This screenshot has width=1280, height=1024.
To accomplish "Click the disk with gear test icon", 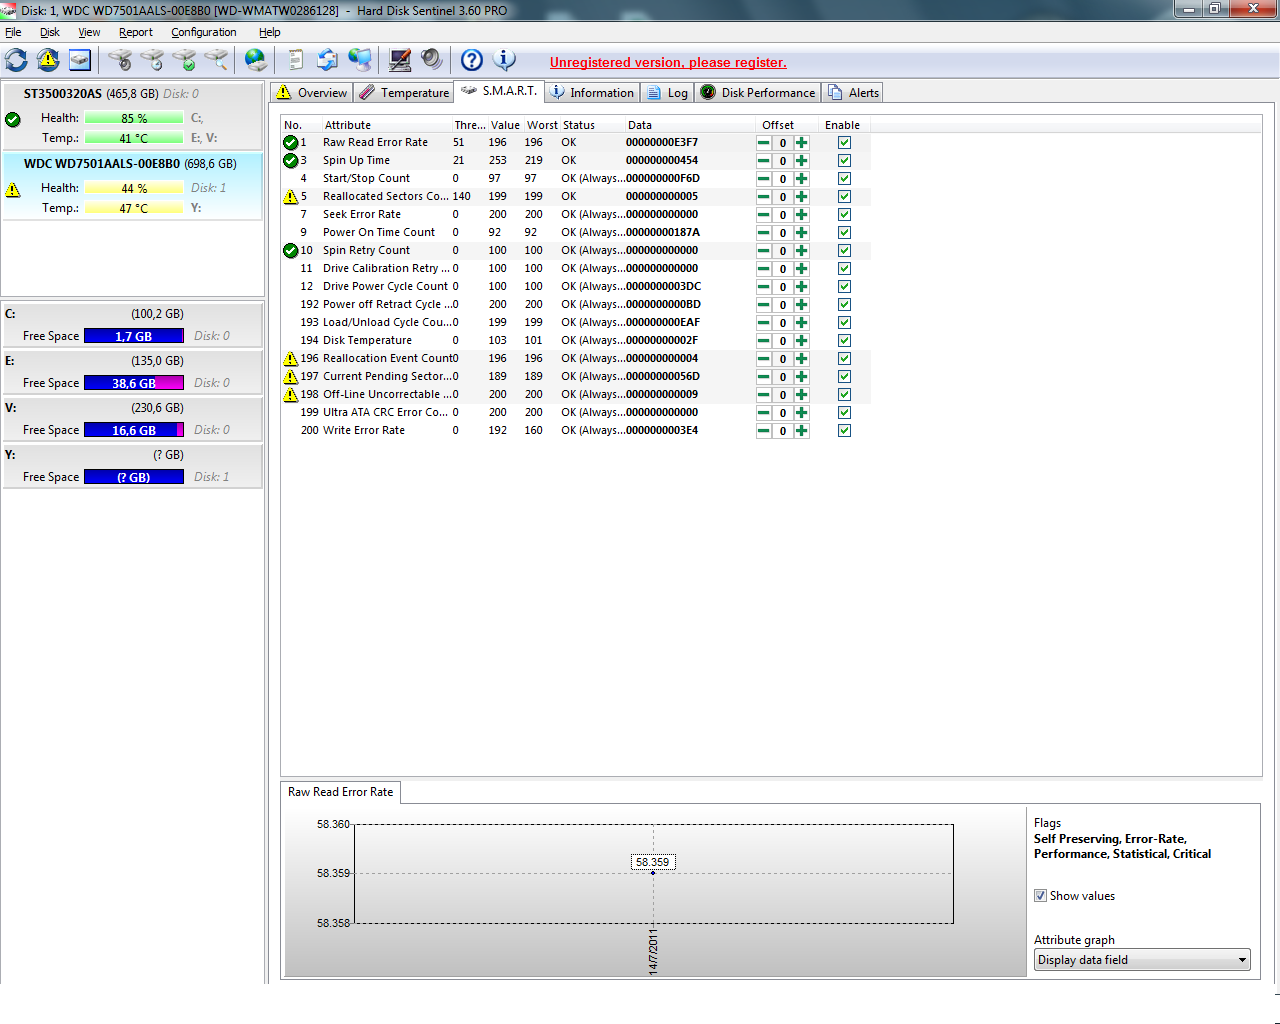I will coord(120,60).
